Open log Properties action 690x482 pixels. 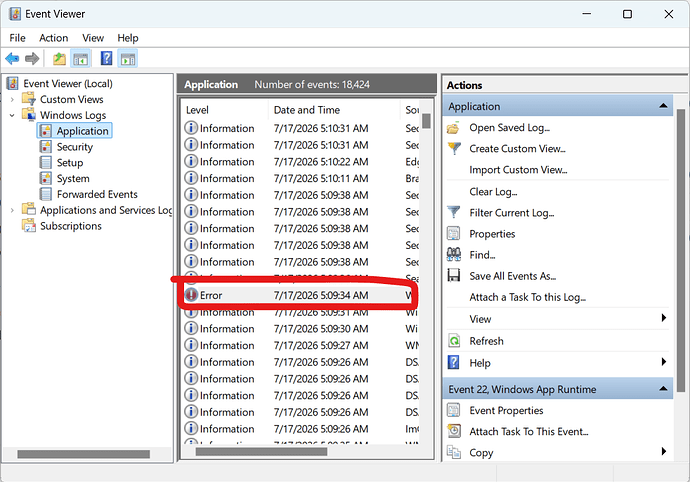tap(492, 234)
